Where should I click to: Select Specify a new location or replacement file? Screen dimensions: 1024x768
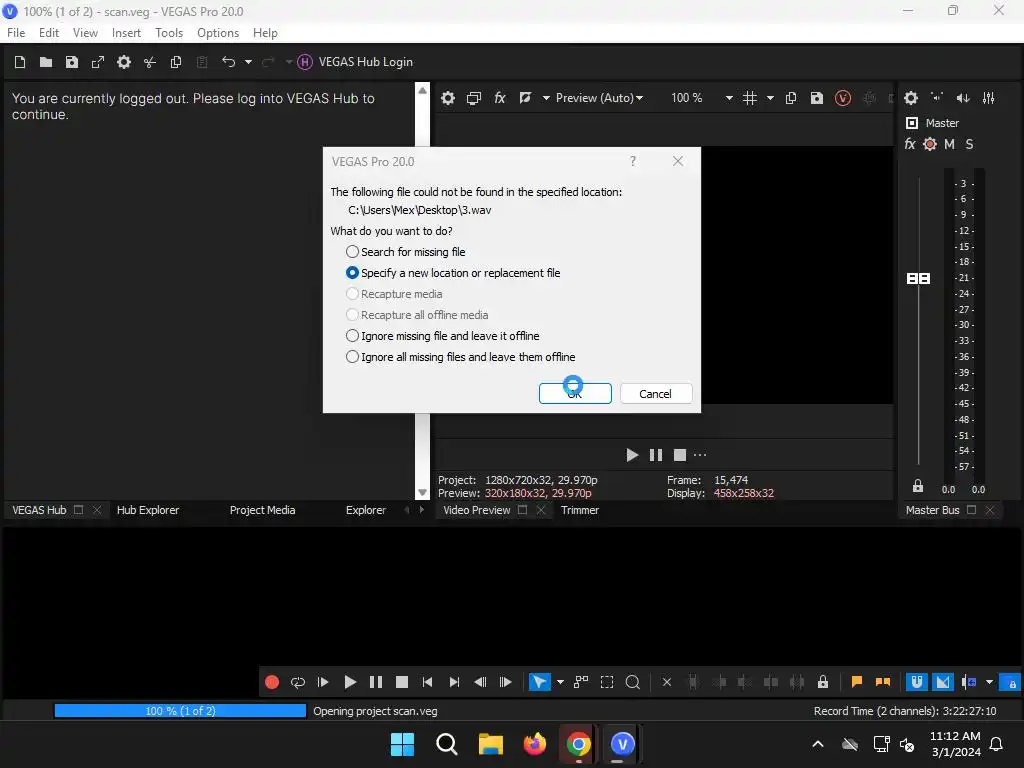[x=453, y=272]
